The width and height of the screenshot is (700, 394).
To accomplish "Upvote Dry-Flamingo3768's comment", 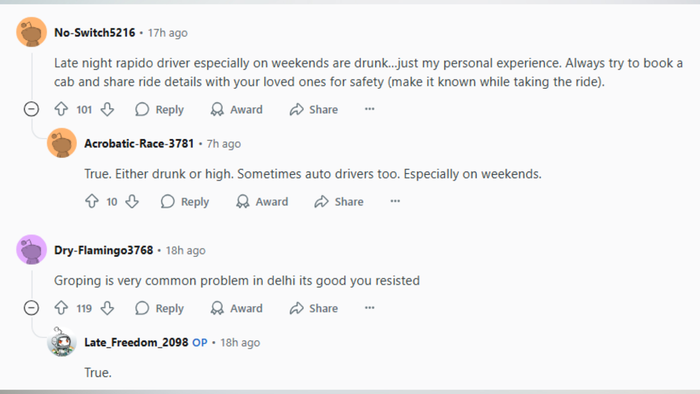I will pos(61,308).
